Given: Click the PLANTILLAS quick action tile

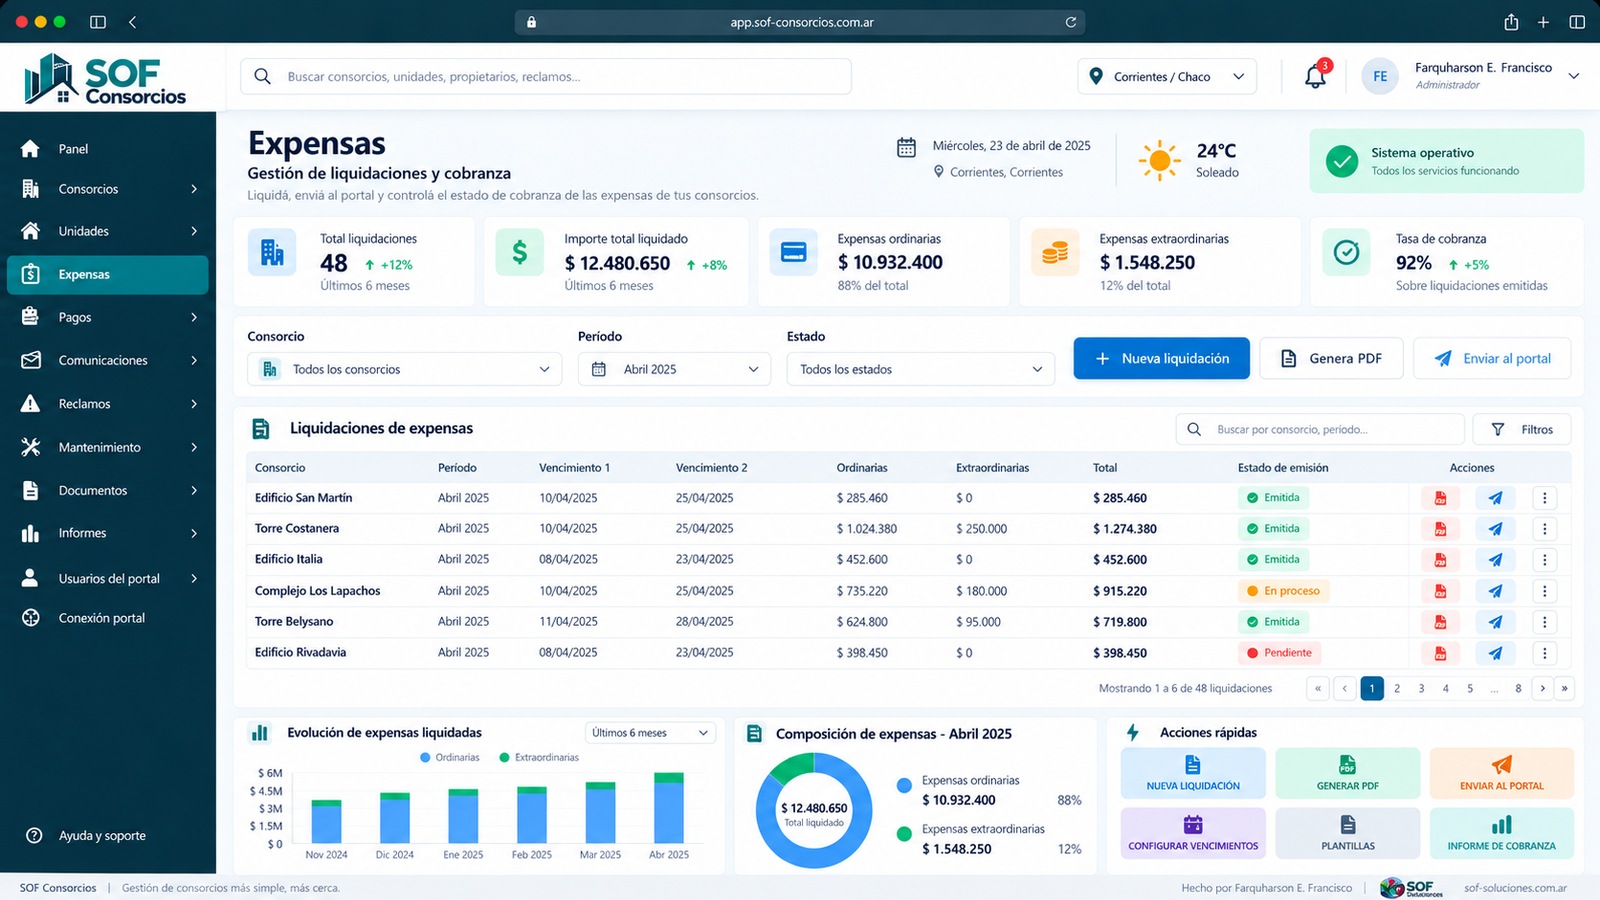Looking at the screenshot, I should pos(1348,833).
